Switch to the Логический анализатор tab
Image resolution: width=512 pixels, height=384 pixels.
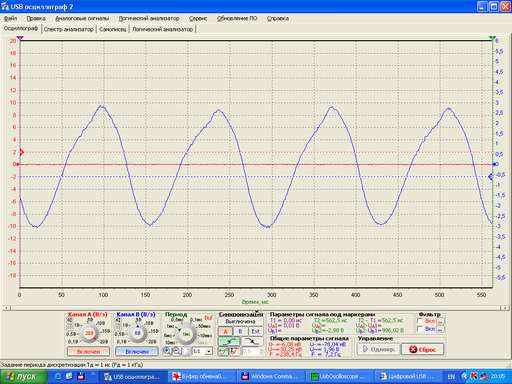[163, 29]
